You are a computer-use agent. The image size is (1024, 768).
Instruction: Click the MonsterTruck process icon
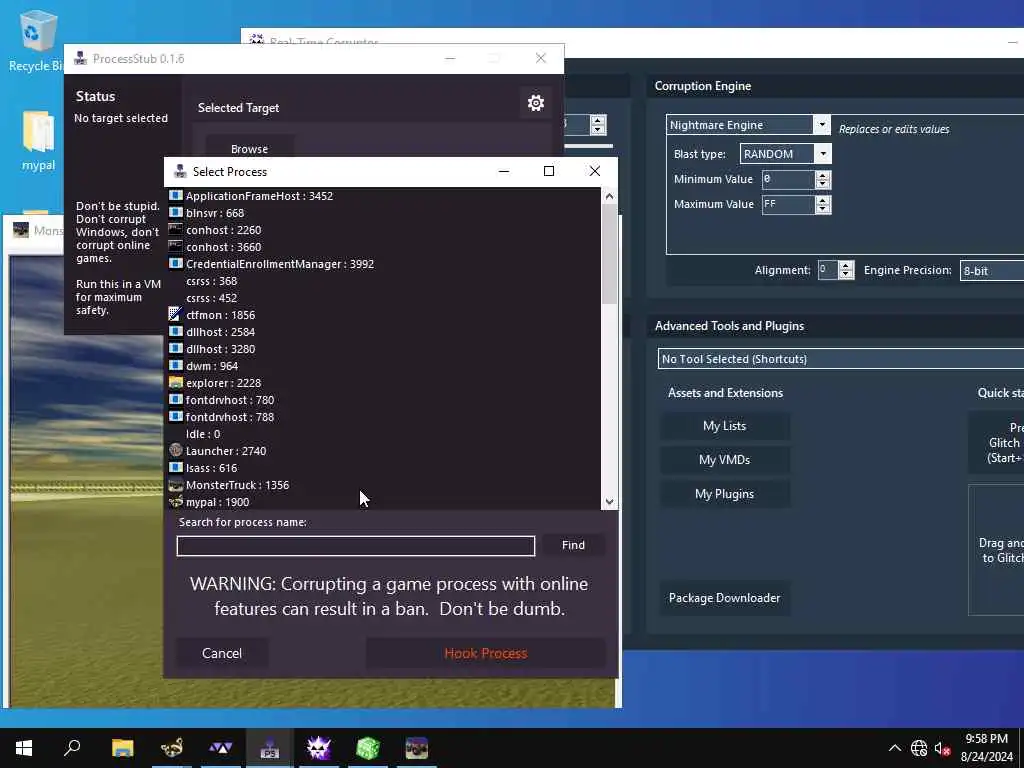(176, 485)
